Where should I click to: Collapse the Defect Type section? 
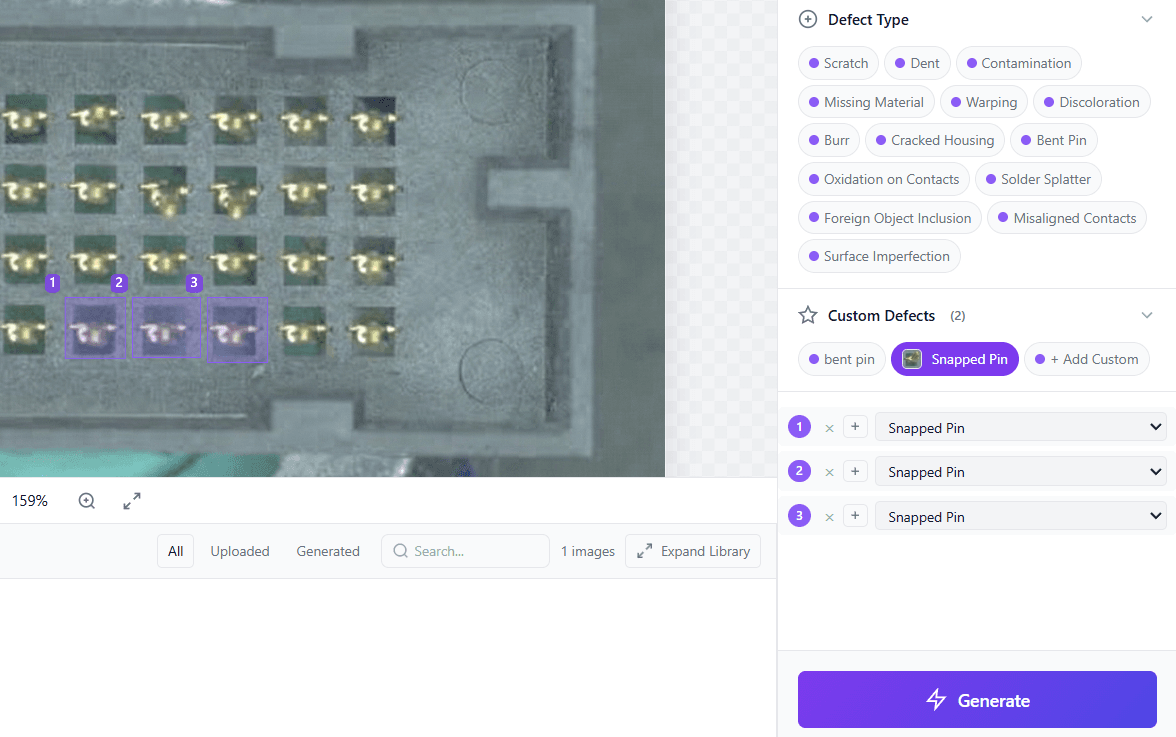coord(1146,20)
